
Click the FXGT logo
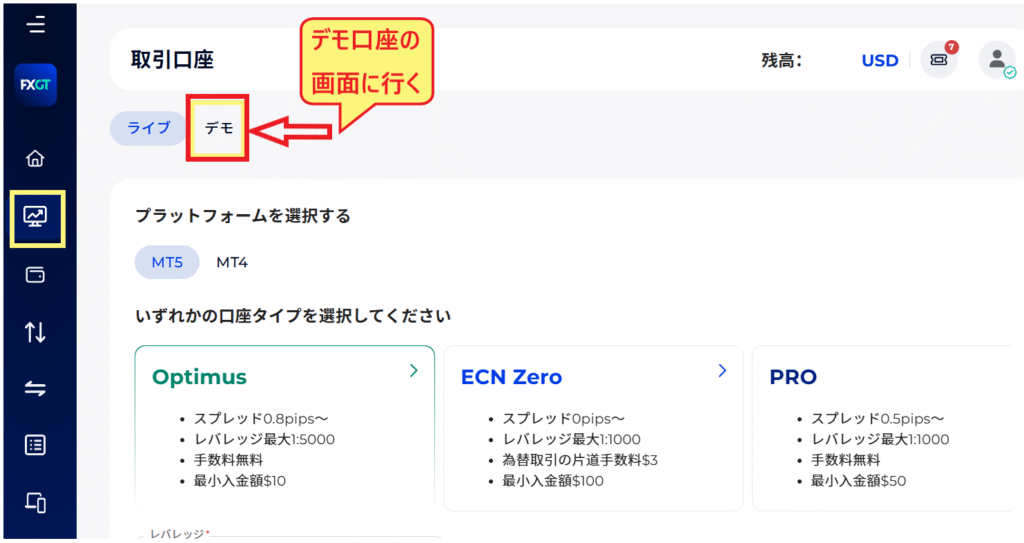37,85
